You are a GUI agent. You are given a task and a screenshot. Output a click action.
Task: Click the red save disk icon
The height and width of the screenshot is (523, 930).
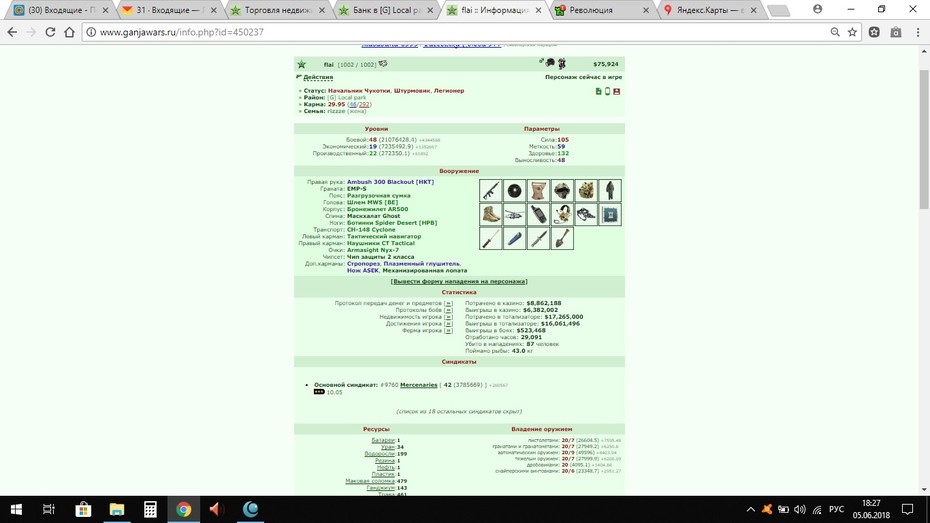(617, 91)
